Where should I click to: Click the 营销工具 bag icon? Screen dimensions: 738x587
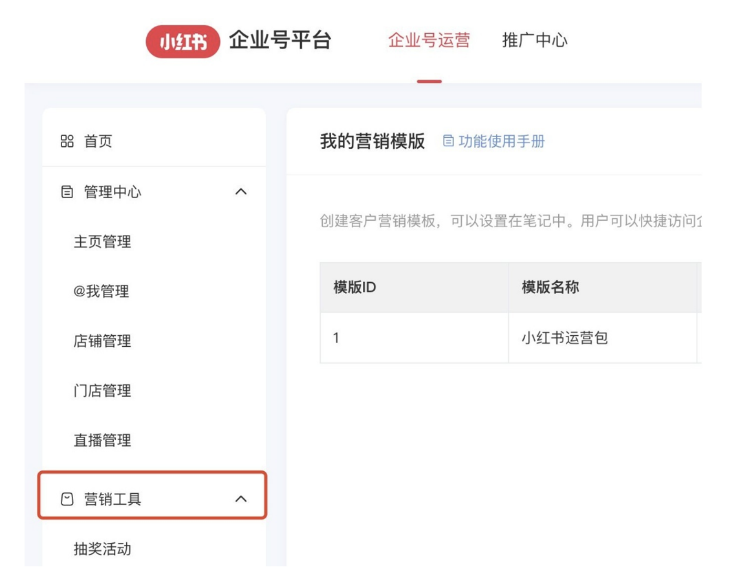(67, 499)
